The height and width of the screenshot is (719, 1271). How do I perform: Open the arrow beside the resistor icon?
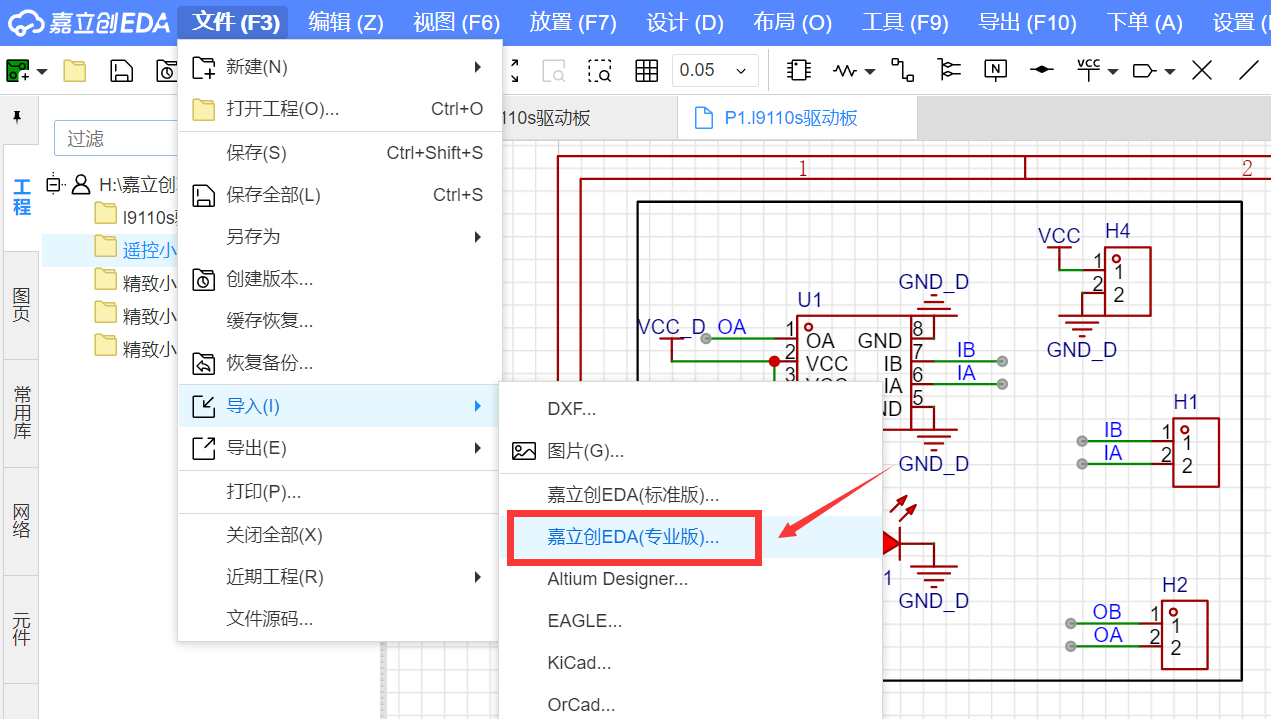[x=869, y=71]
